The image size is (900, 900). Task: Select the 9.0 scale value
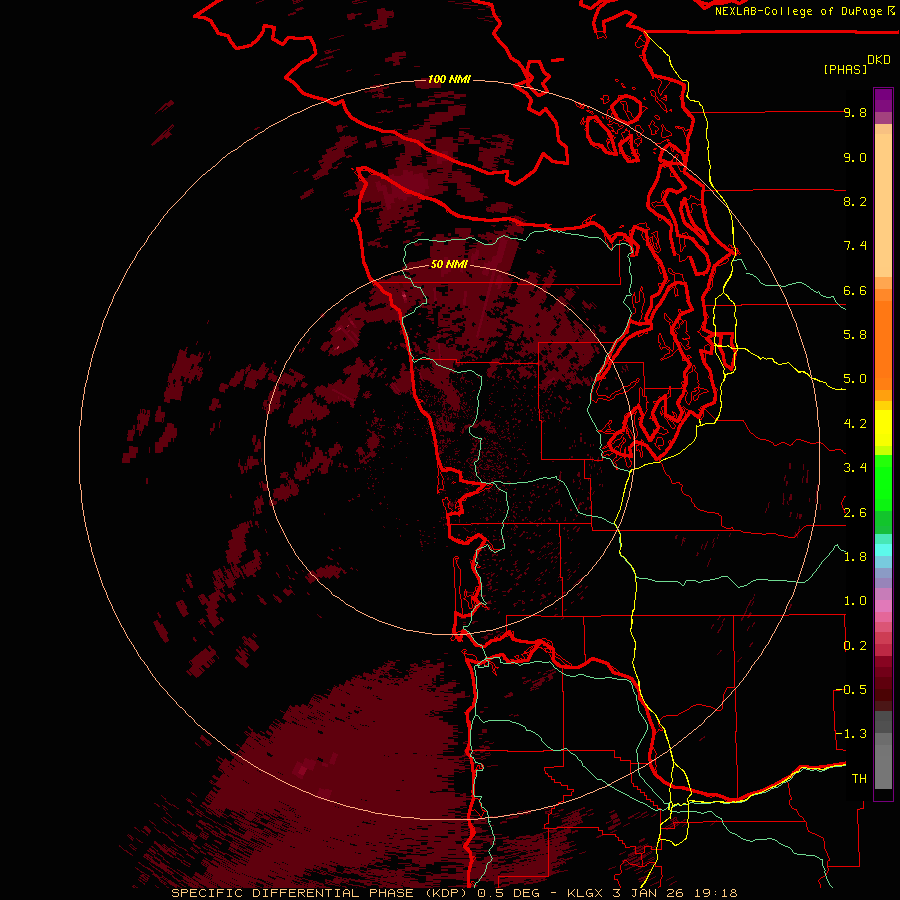pyautogui.click(x=855, y=157)
